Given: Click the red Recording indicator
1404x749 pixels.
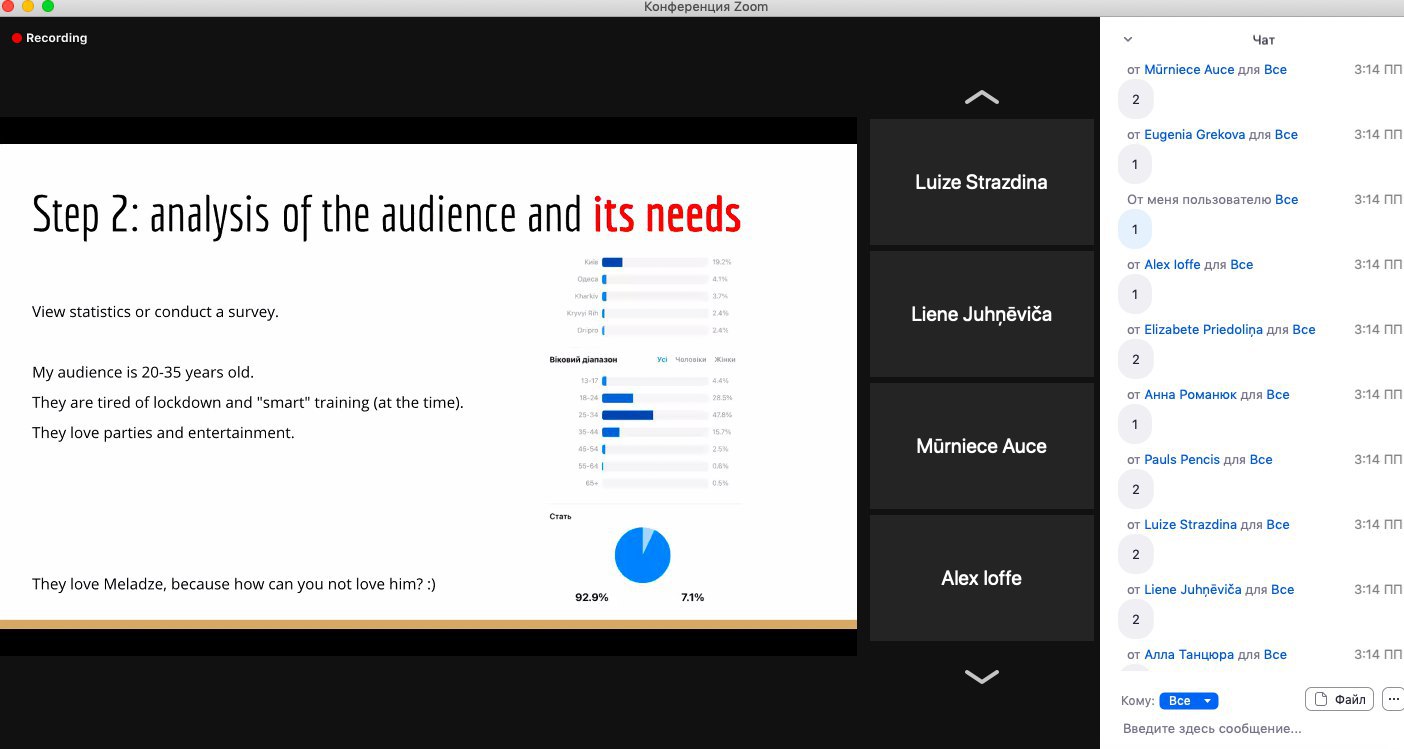Looking at the screenshot, I should pyautogui.click(x=50, y=38).
